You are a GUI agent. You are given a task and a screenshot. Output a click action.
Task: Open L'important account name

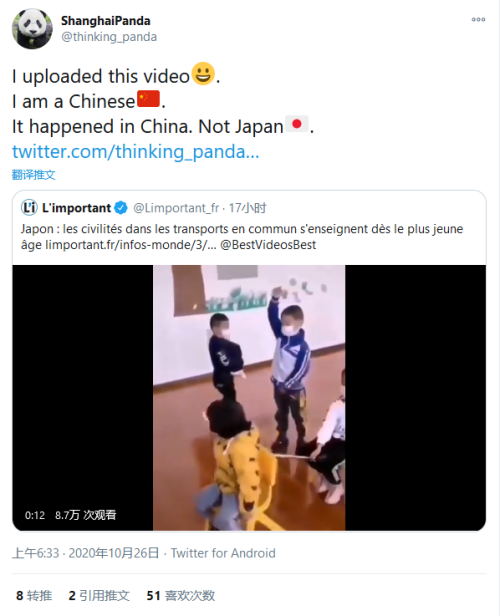click(77, 208)
